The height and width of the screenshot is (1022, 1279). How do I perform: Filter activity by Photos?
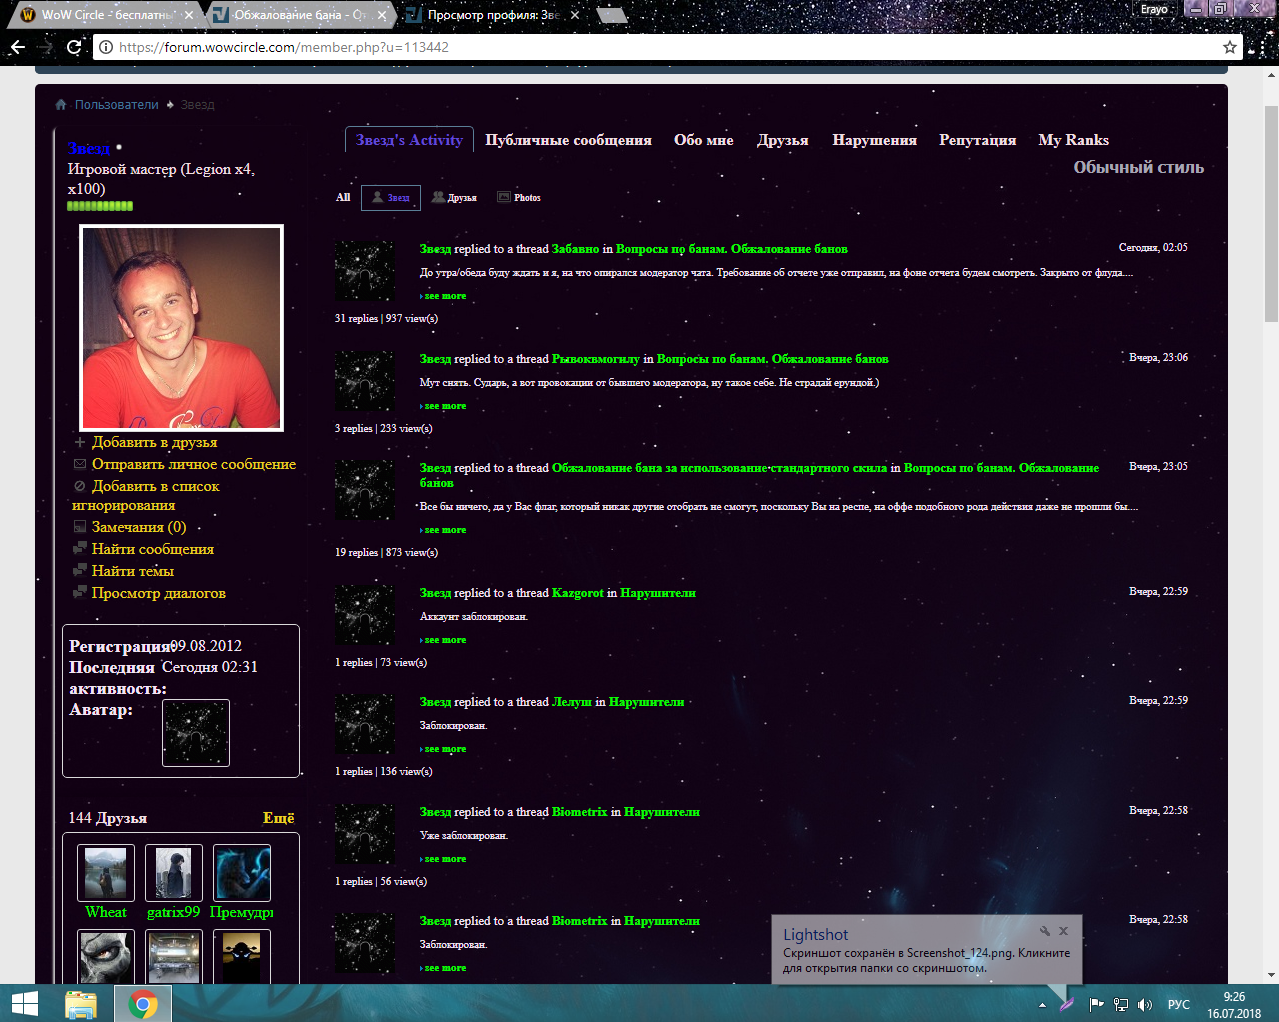click(519, 198)
